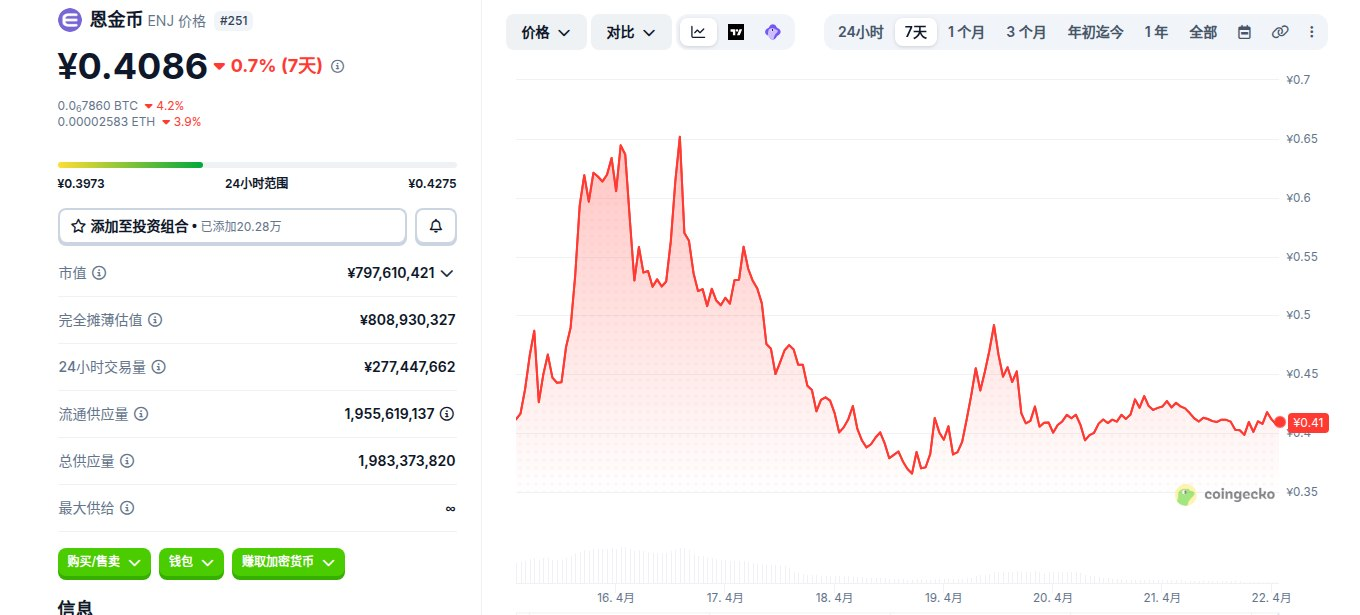Click the chain link share icon

pos(1280,32)
